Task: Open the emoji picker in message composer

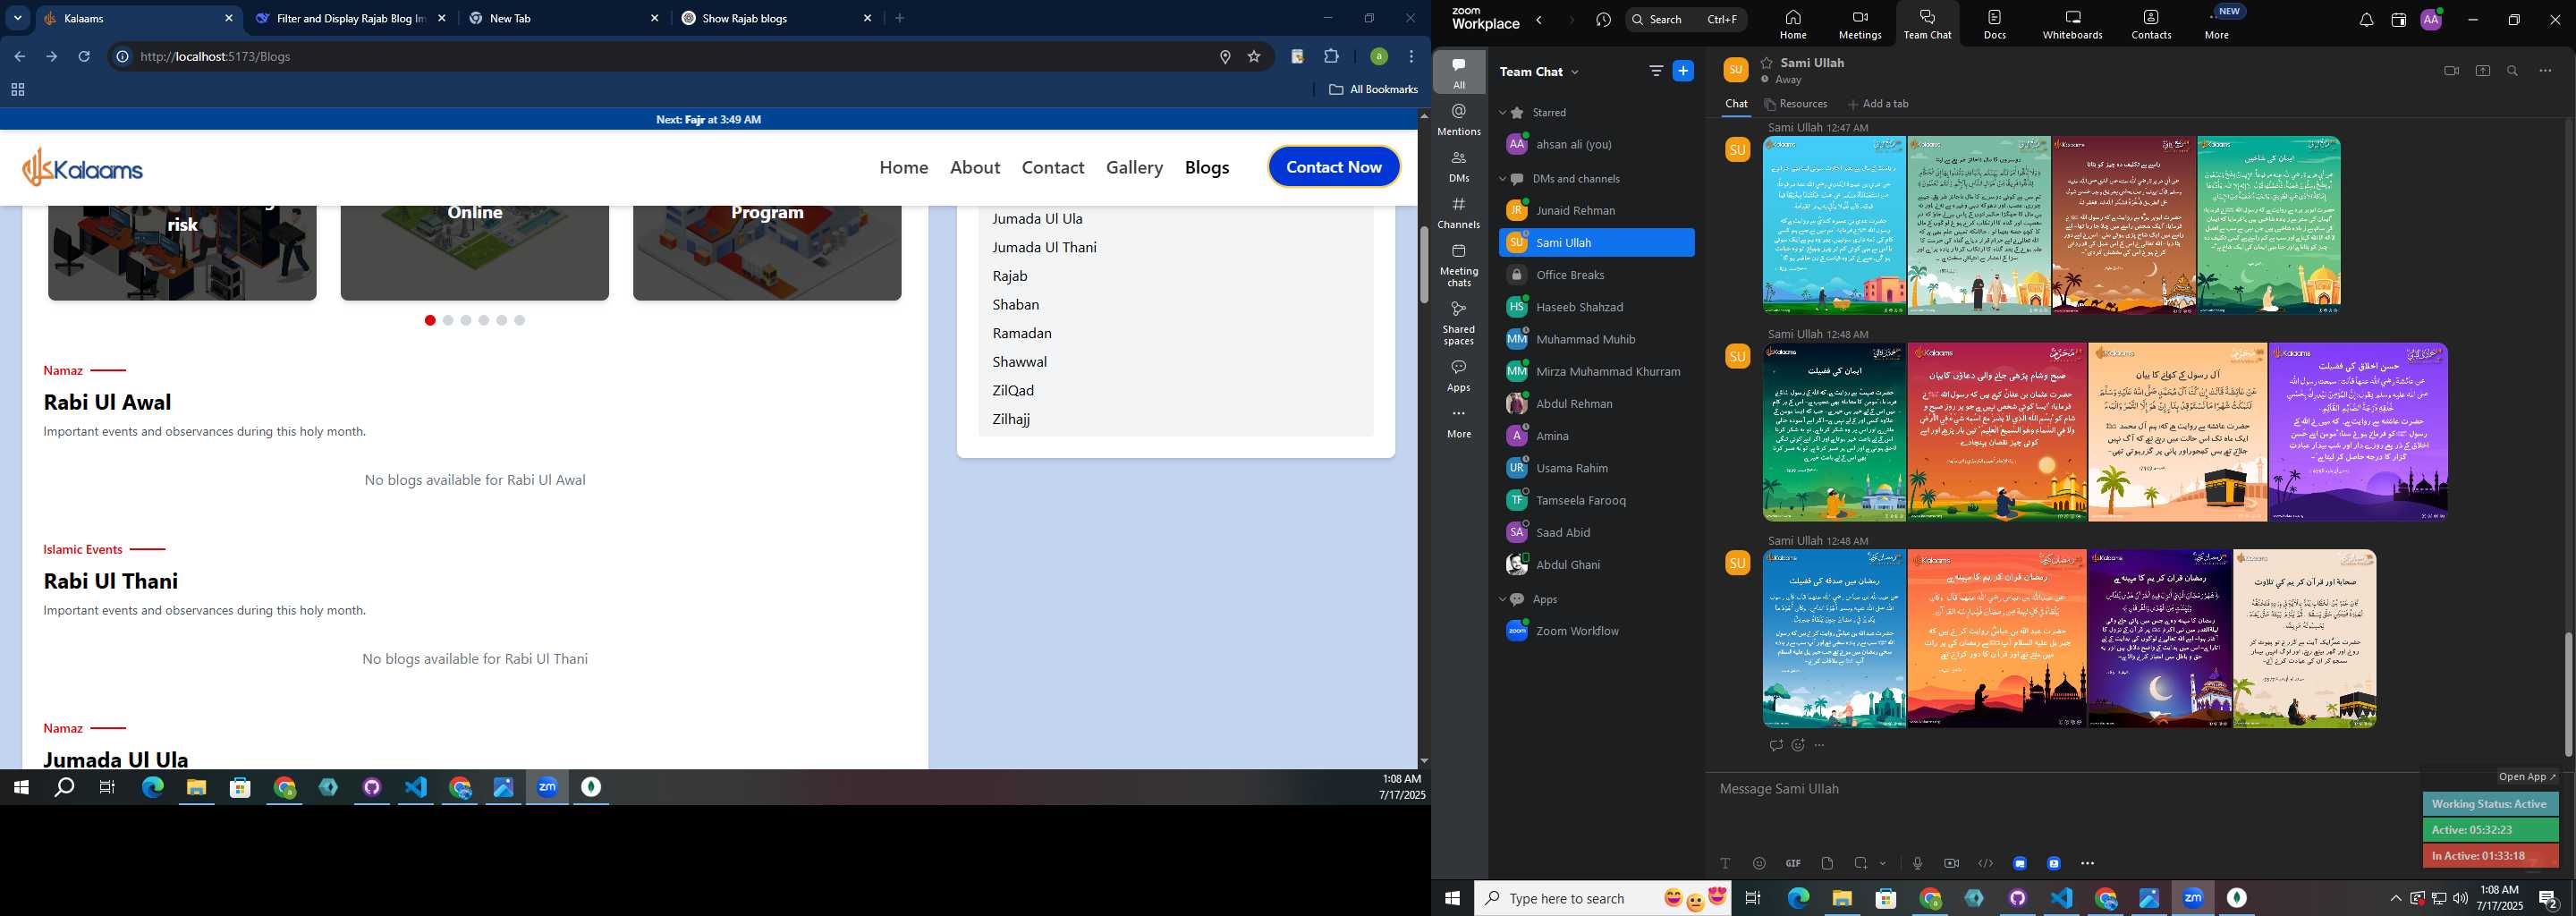Action: point(1759,863)
